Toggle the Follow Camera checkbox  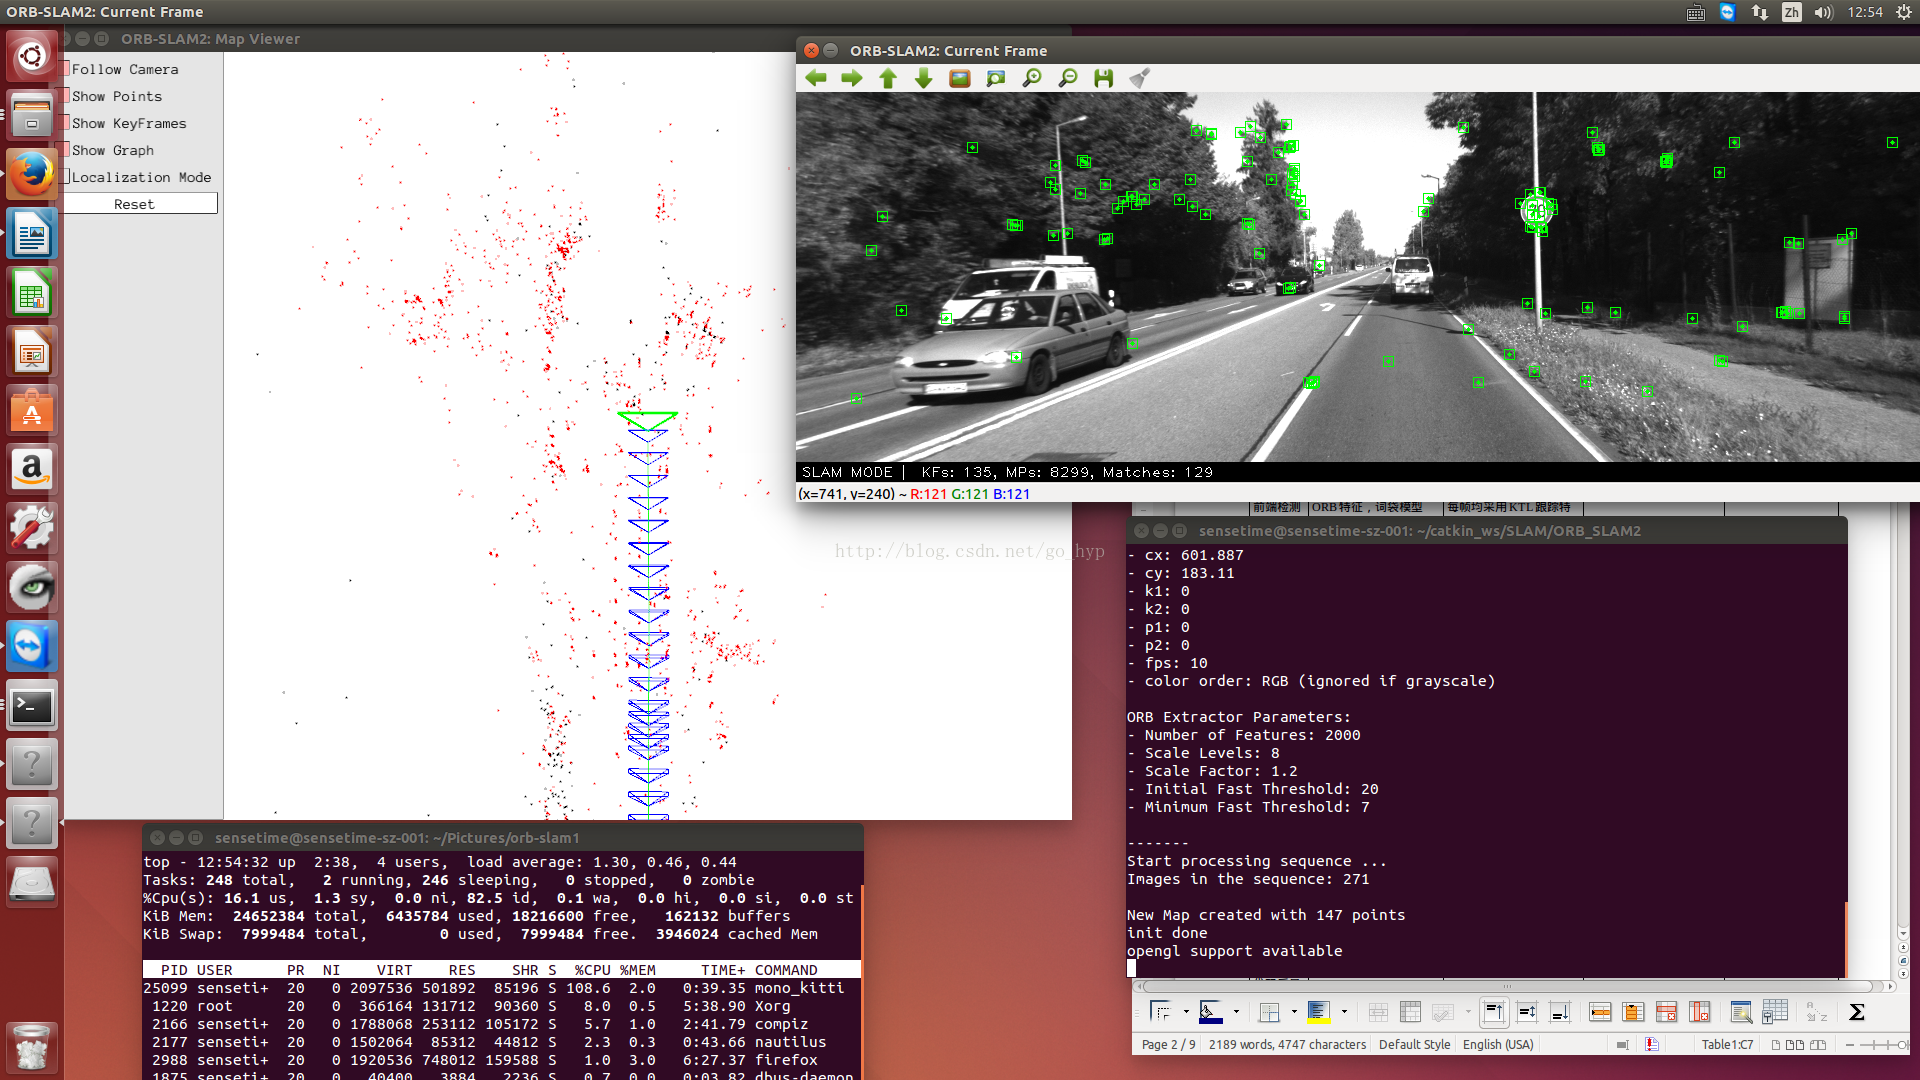click(x=66, y=69)
